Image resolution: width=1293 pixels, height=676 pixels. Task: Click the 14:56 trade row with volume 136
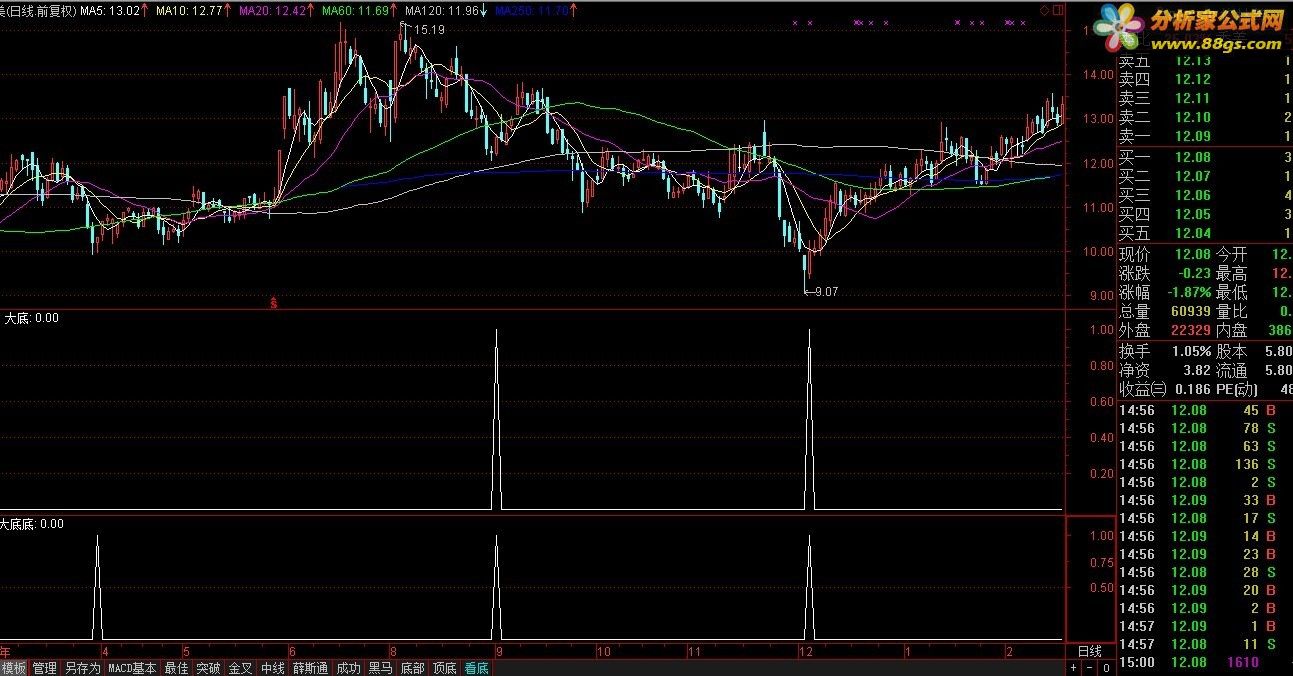point(1204,464)
